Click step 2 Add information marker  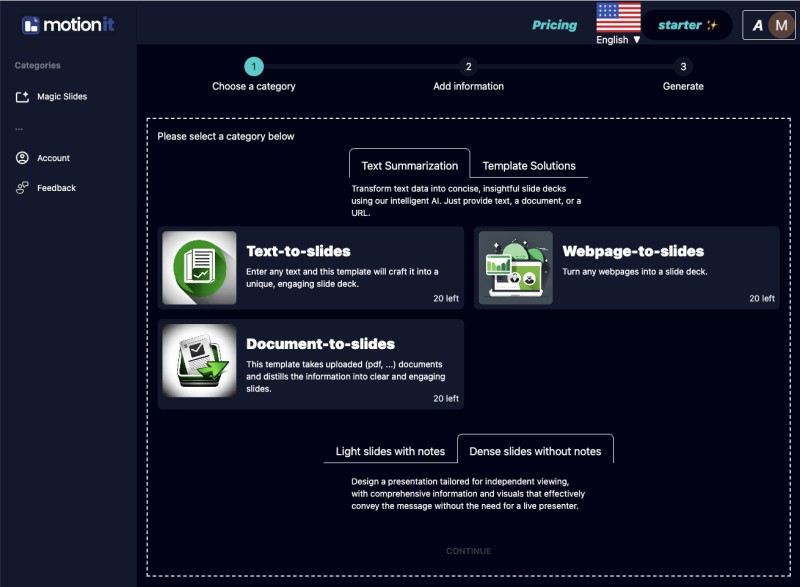click(468, 66)
